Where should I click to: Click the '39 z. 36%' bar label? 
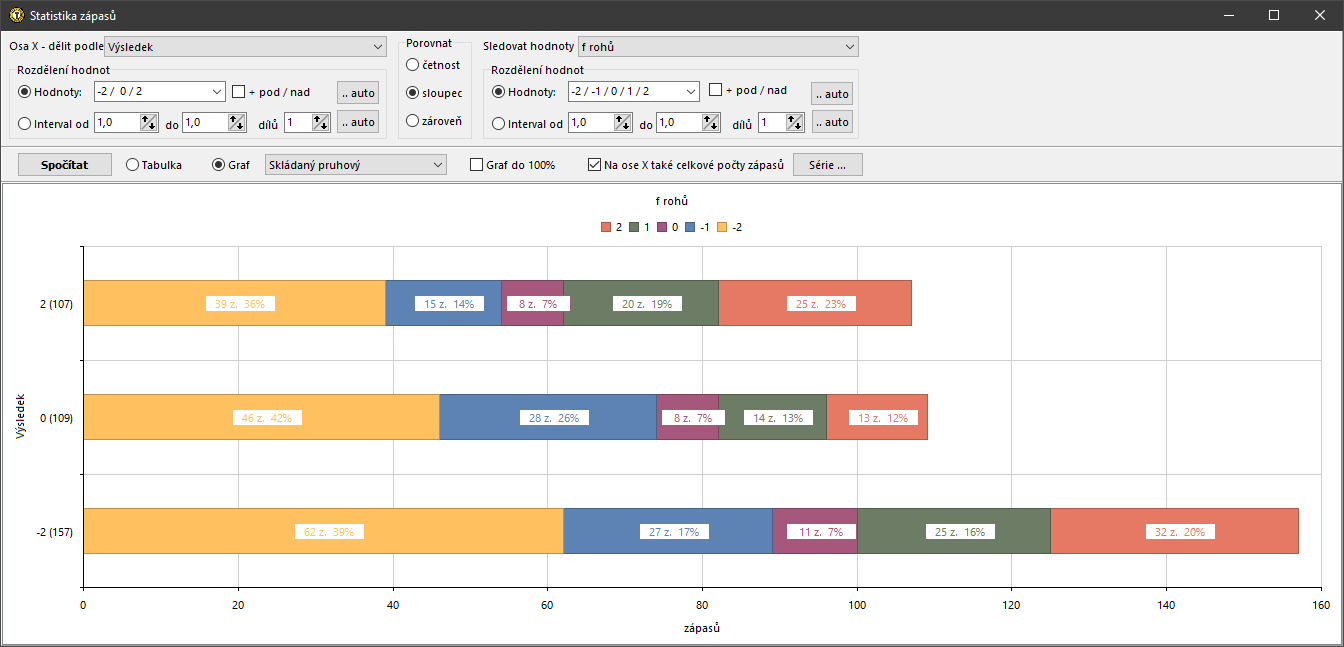point(240,304)
